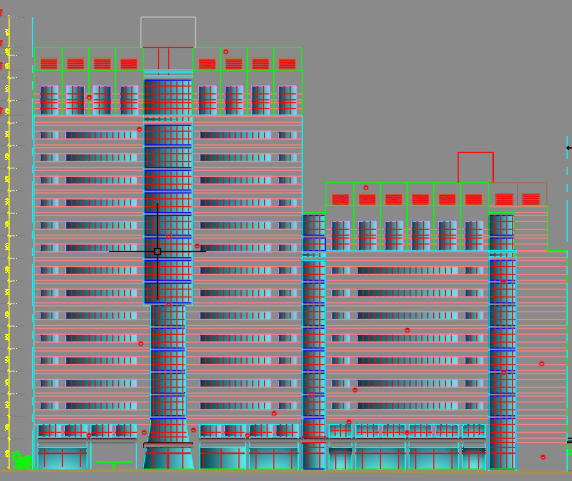Click the cyan vertical line at left facade edge

point(32,242)
